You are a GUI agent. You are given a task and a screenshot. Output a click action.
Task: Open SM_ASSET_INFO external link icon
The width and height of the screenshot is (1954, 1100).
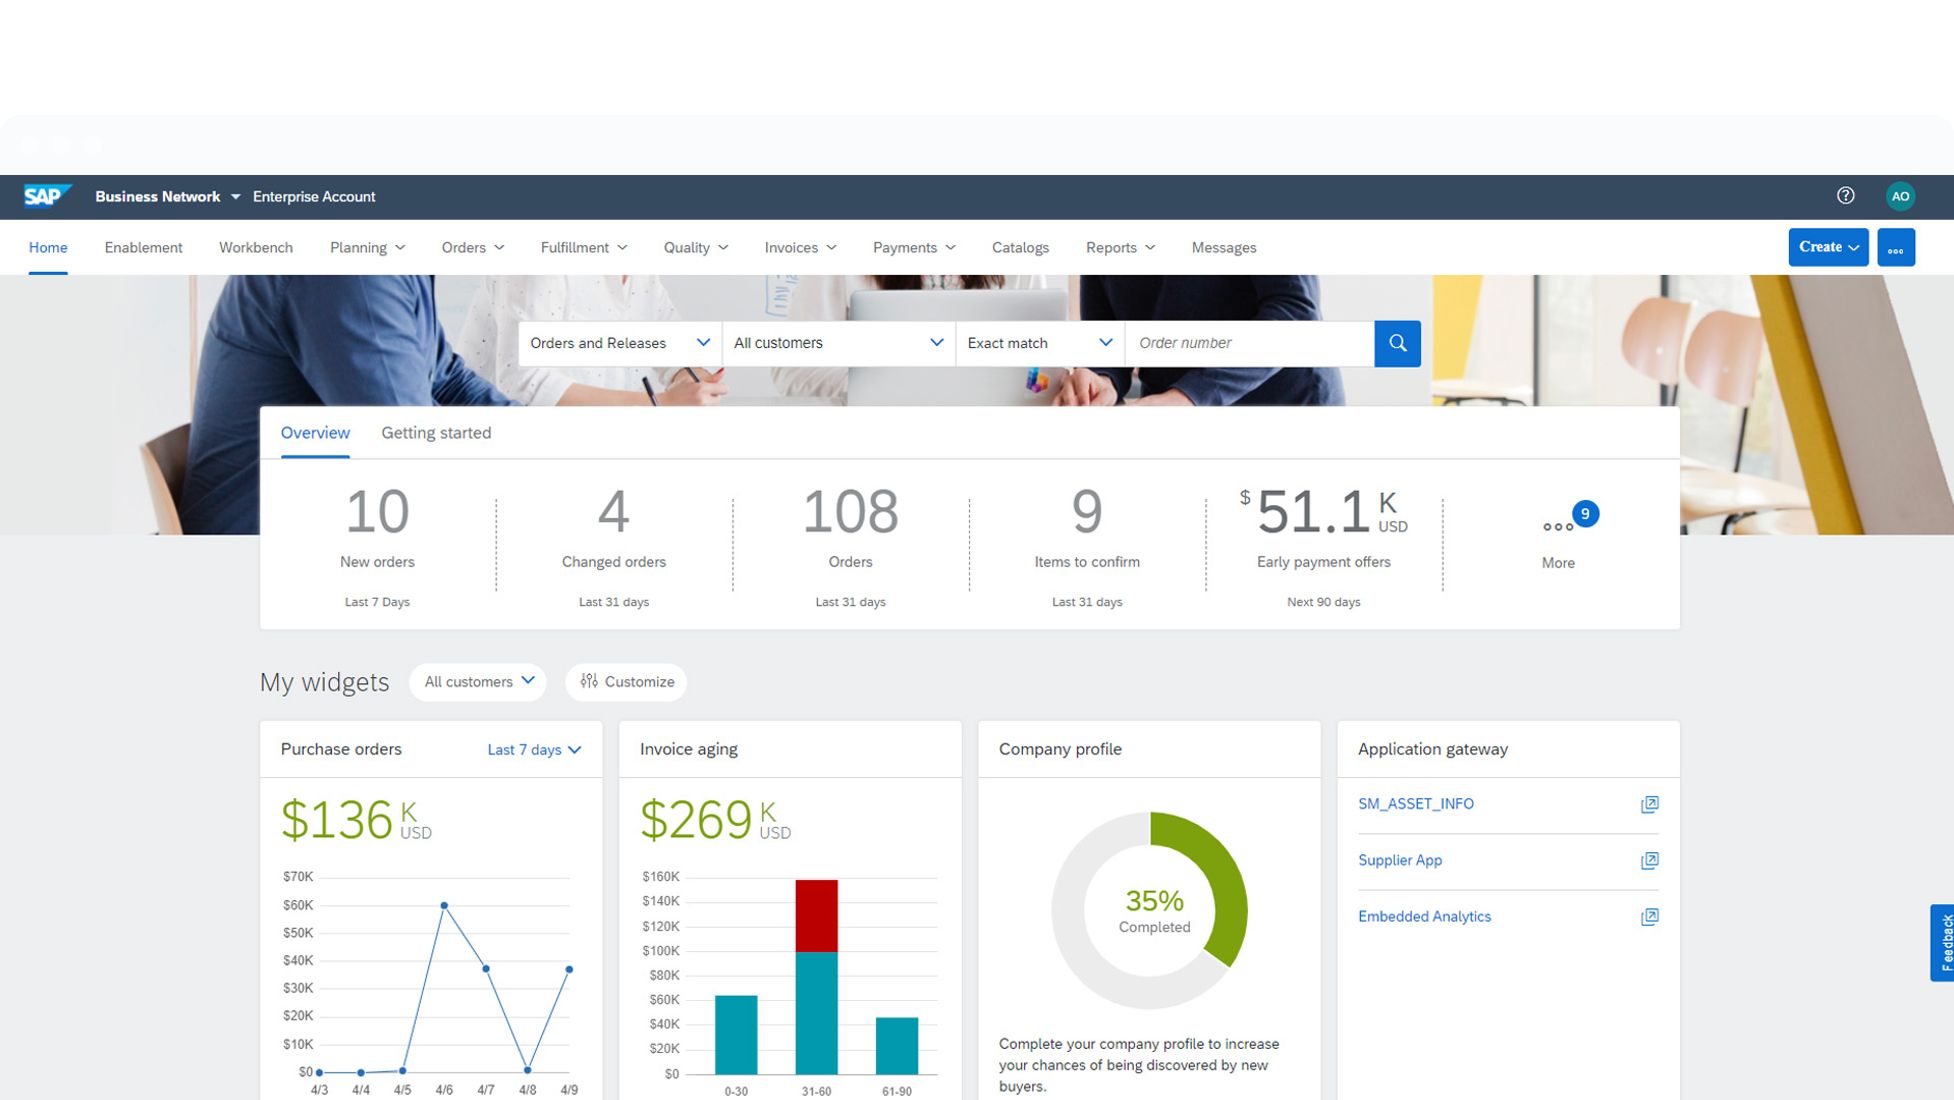(1649, 805)
